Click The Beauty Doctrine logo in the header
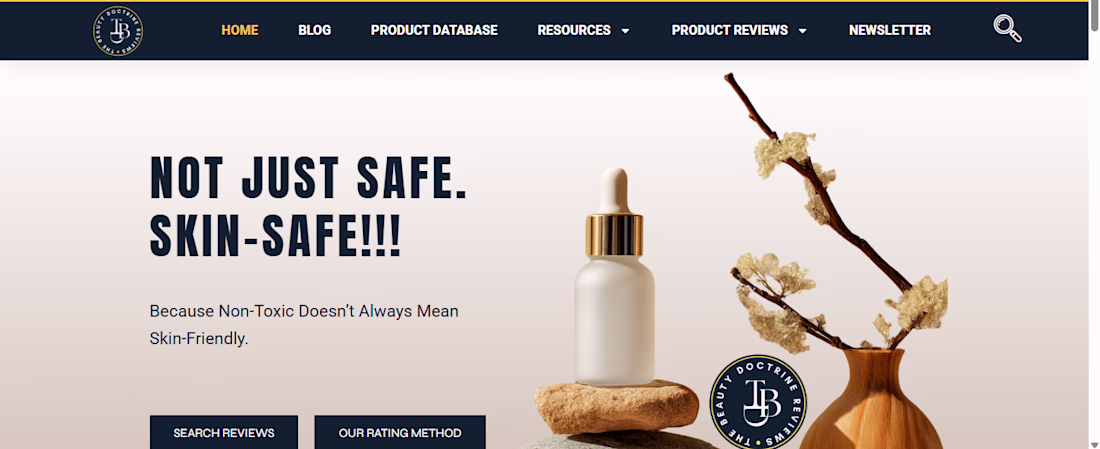 pos(119,31)
